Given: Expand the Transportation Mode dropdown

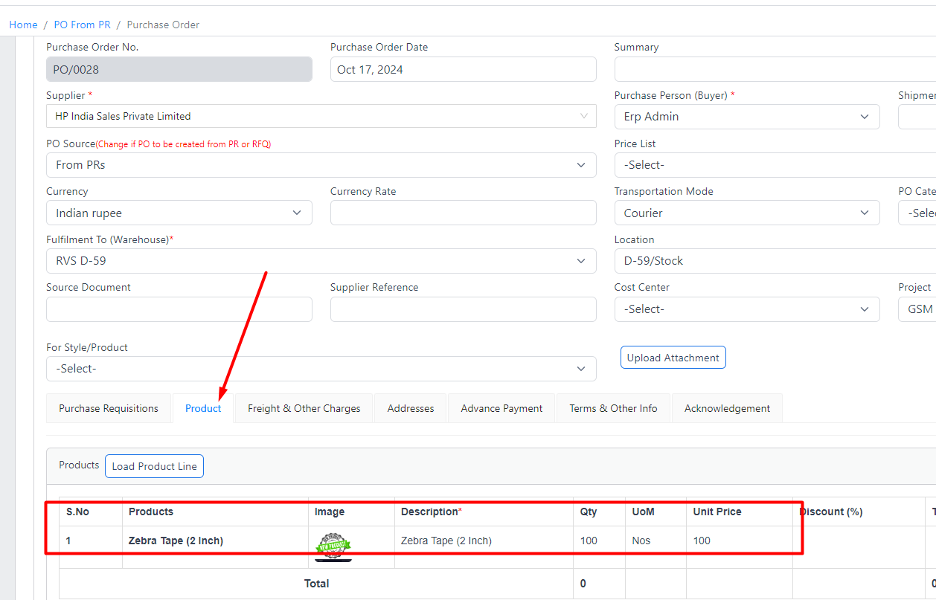Looking at the screenshot, I should tap(746, 213).
